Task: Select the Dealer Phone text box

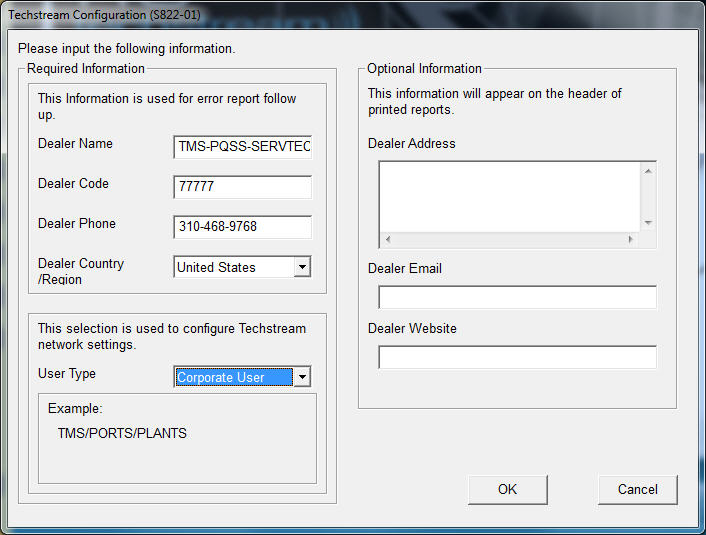Action: click(x=242, y=227)
